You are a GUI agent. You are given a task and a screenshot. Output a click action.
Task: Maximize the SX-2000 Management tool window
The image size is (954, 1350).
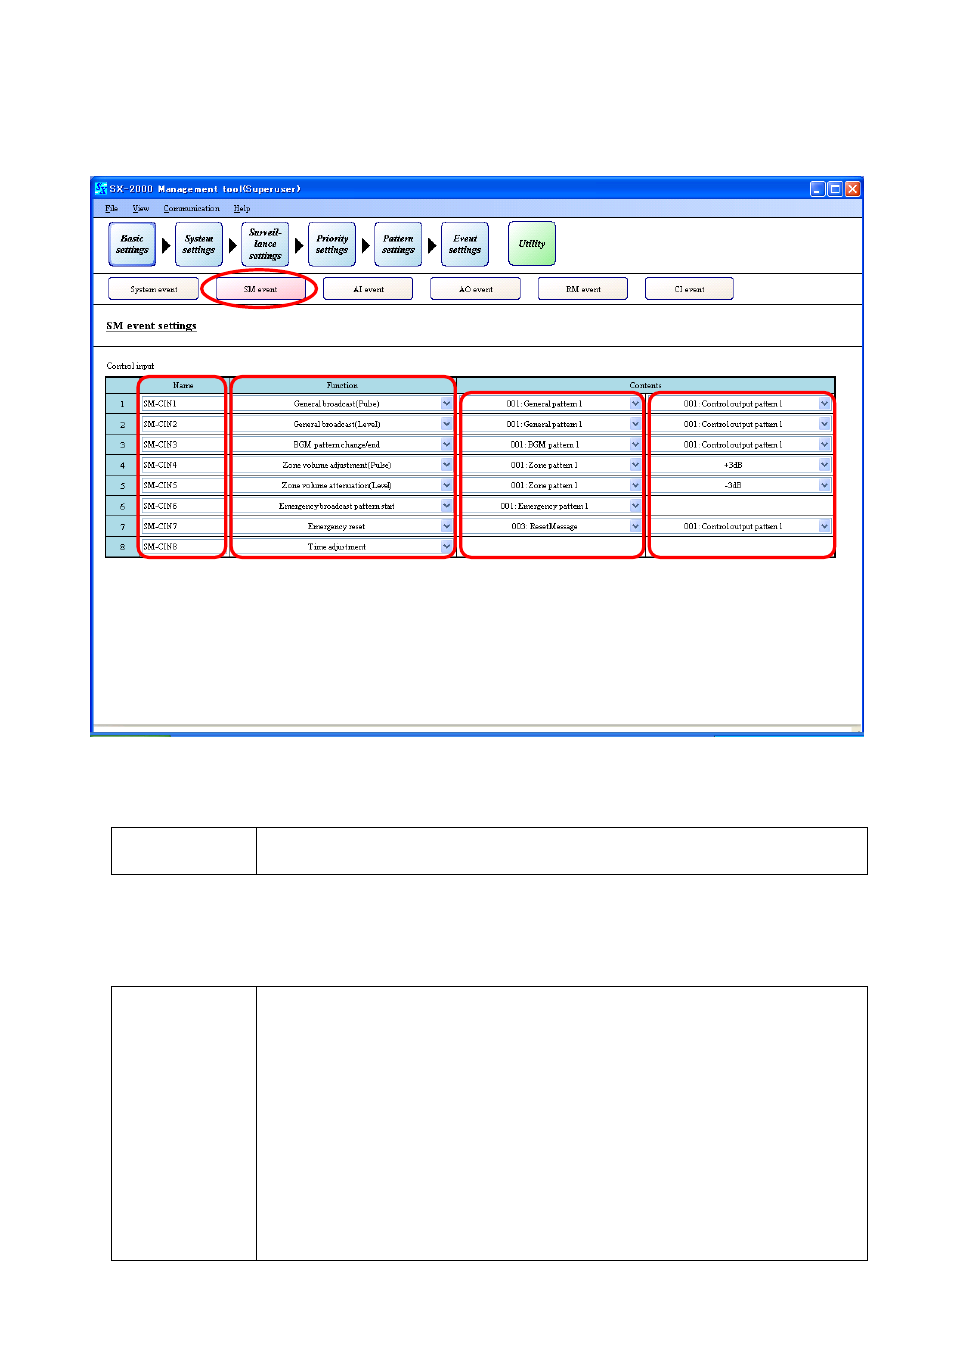[835, 189]
